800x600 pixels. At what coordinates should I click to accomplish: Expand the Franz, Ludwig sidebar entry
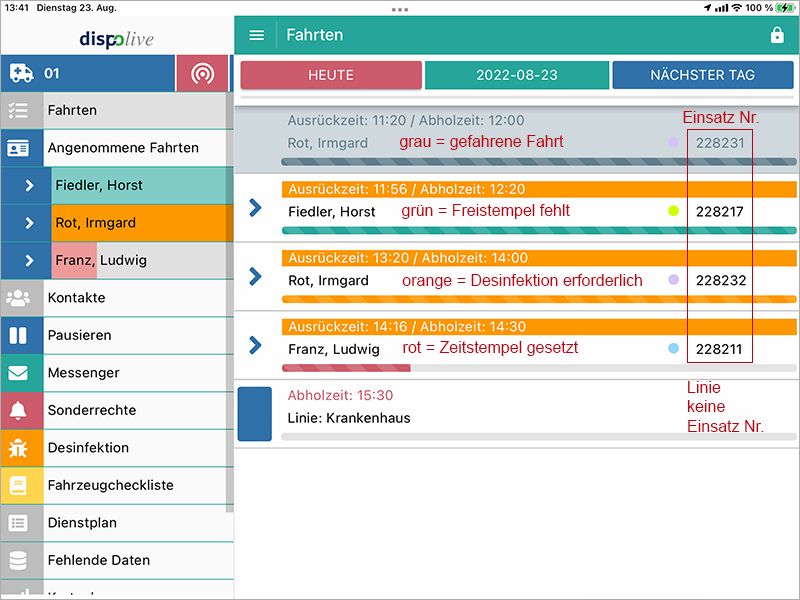pos(29,260)
